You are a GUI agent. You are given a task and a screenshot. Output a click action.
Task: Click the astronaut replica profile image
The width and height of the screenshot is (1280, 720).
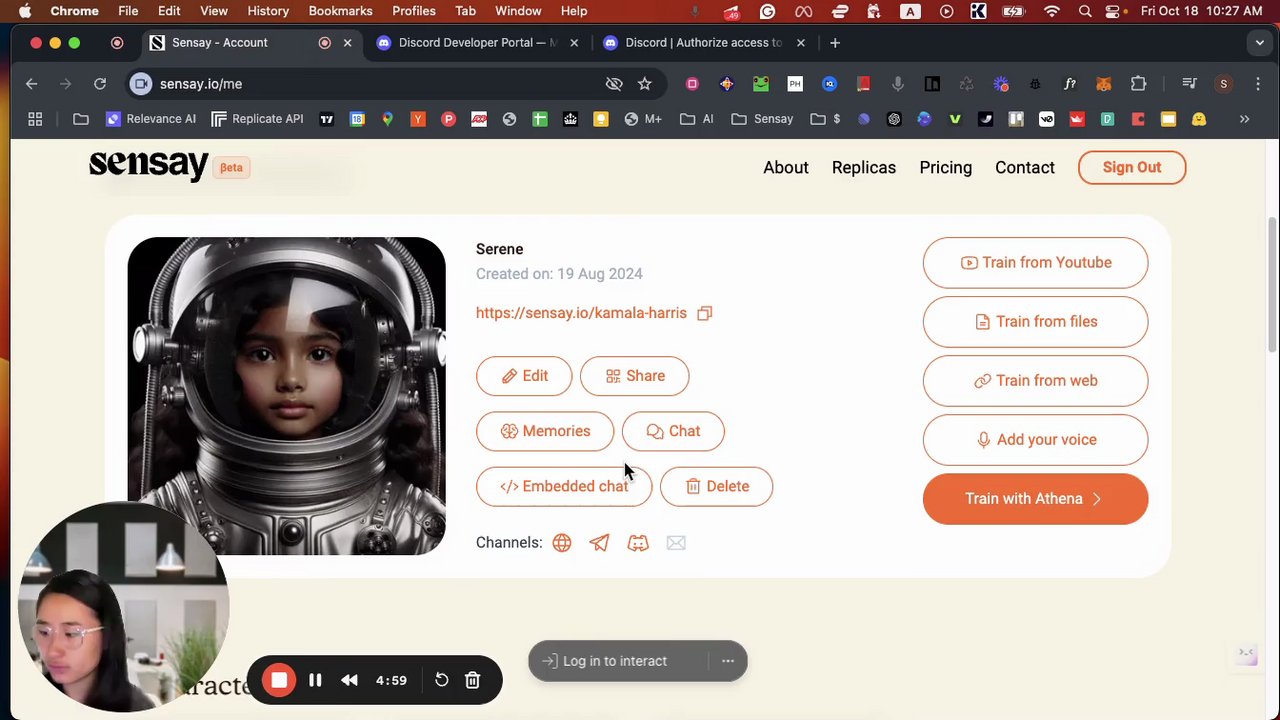(287, 396)
